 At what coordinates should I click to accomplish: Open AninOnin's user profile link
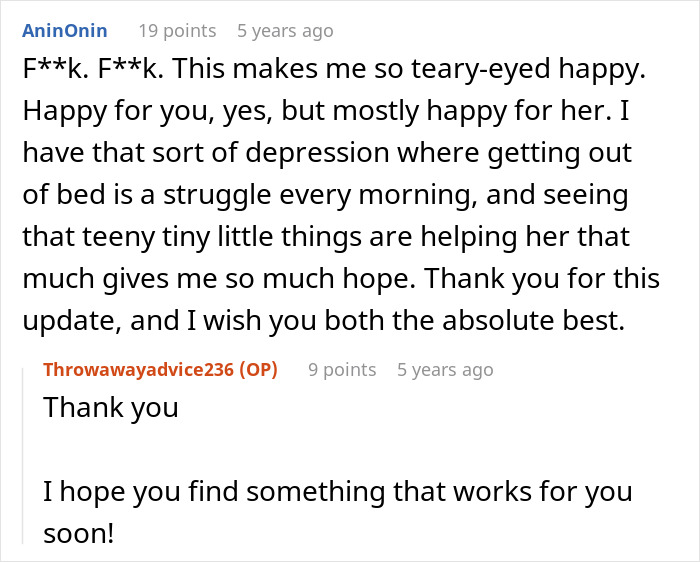(64, 31)
